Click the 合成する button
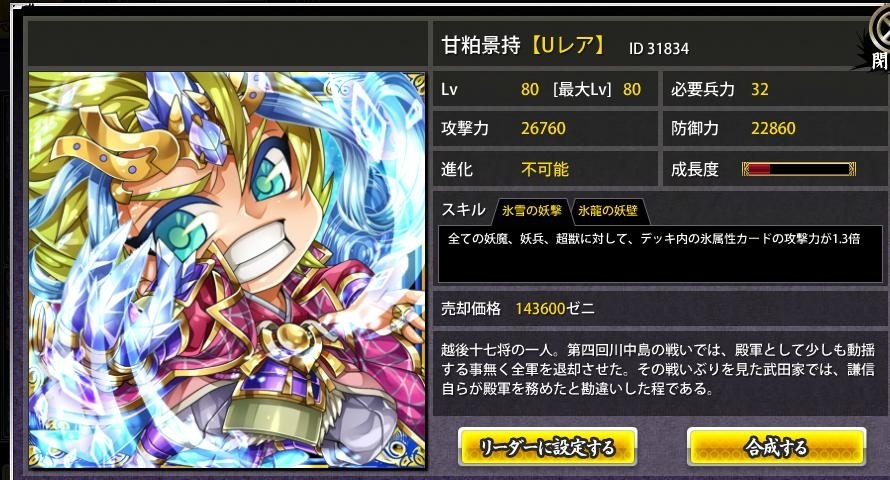 point(776,447)
